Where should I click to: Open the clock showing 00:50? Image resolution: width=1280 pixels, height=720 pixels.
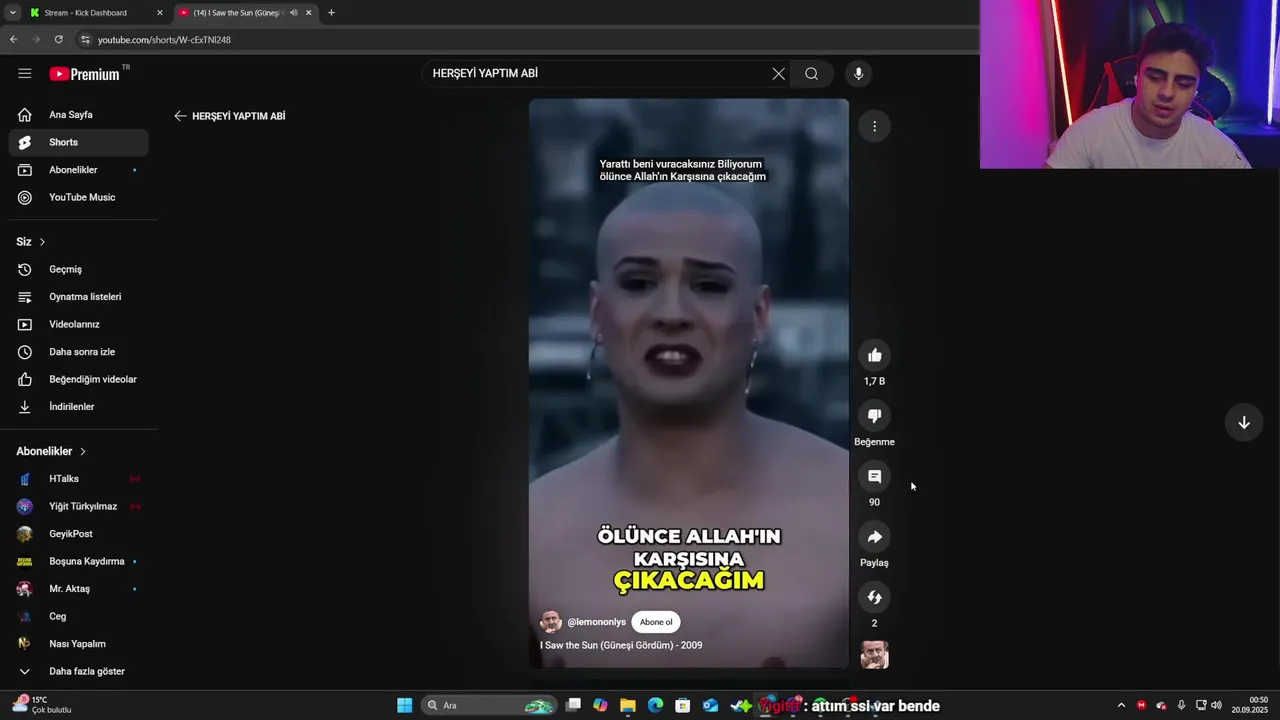click(1250, 705)
